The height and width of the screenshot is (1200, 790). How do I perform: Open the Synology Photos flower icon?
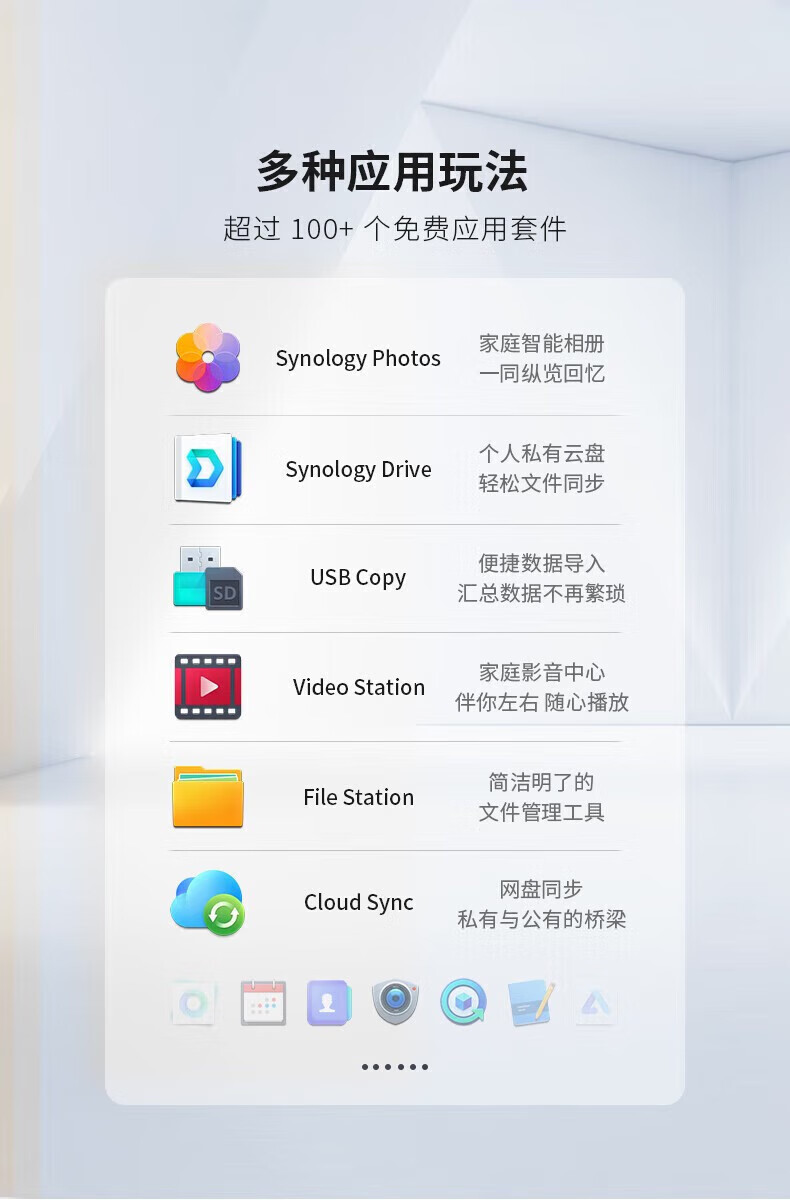pos(208,358)
